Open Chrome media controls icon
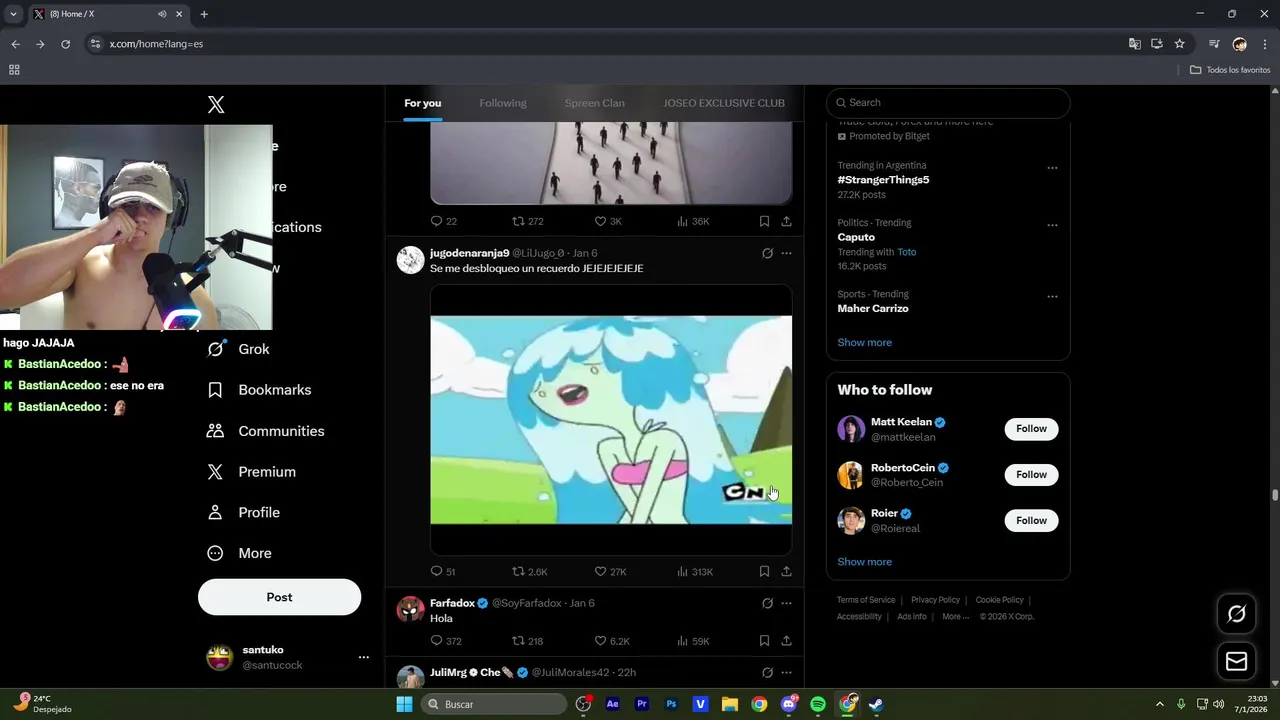 pyautogui.click(x=1213, y=44)
